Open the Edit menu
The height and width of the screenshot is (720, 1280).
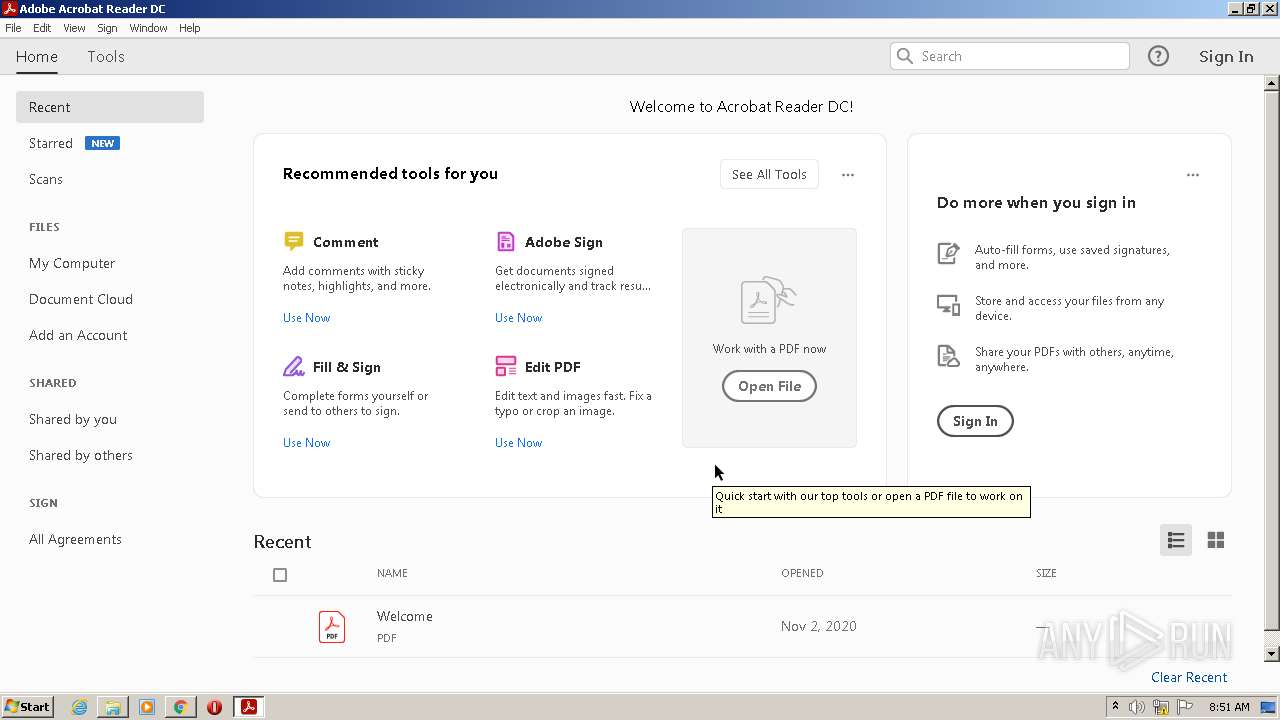(42, 28)
